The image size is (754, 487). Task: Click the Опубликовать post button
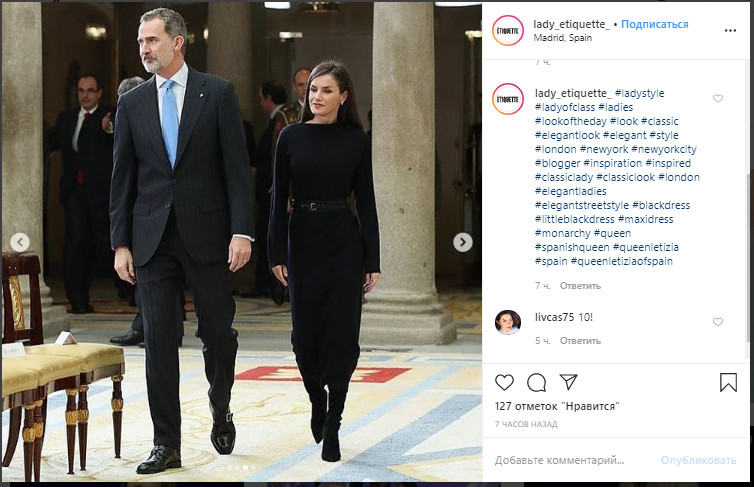(698, 461)
